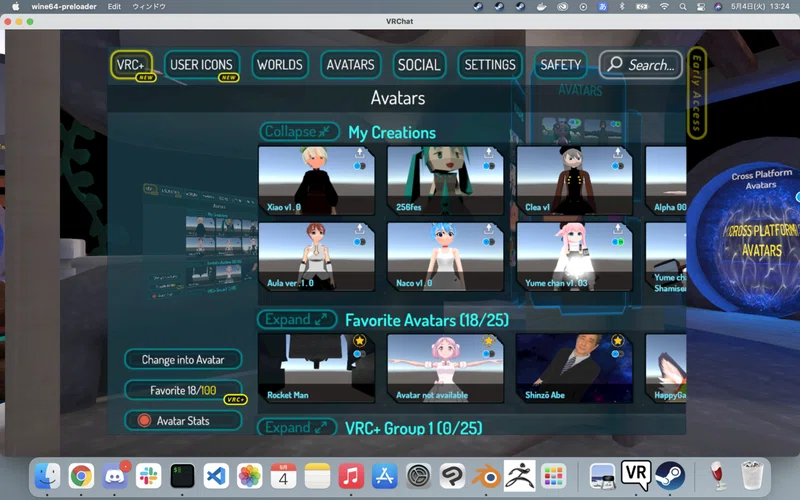The width and height of the screenshot is (800, 500).
Task: Open the SOCIAL tab
Action: [x=419, y=65]
